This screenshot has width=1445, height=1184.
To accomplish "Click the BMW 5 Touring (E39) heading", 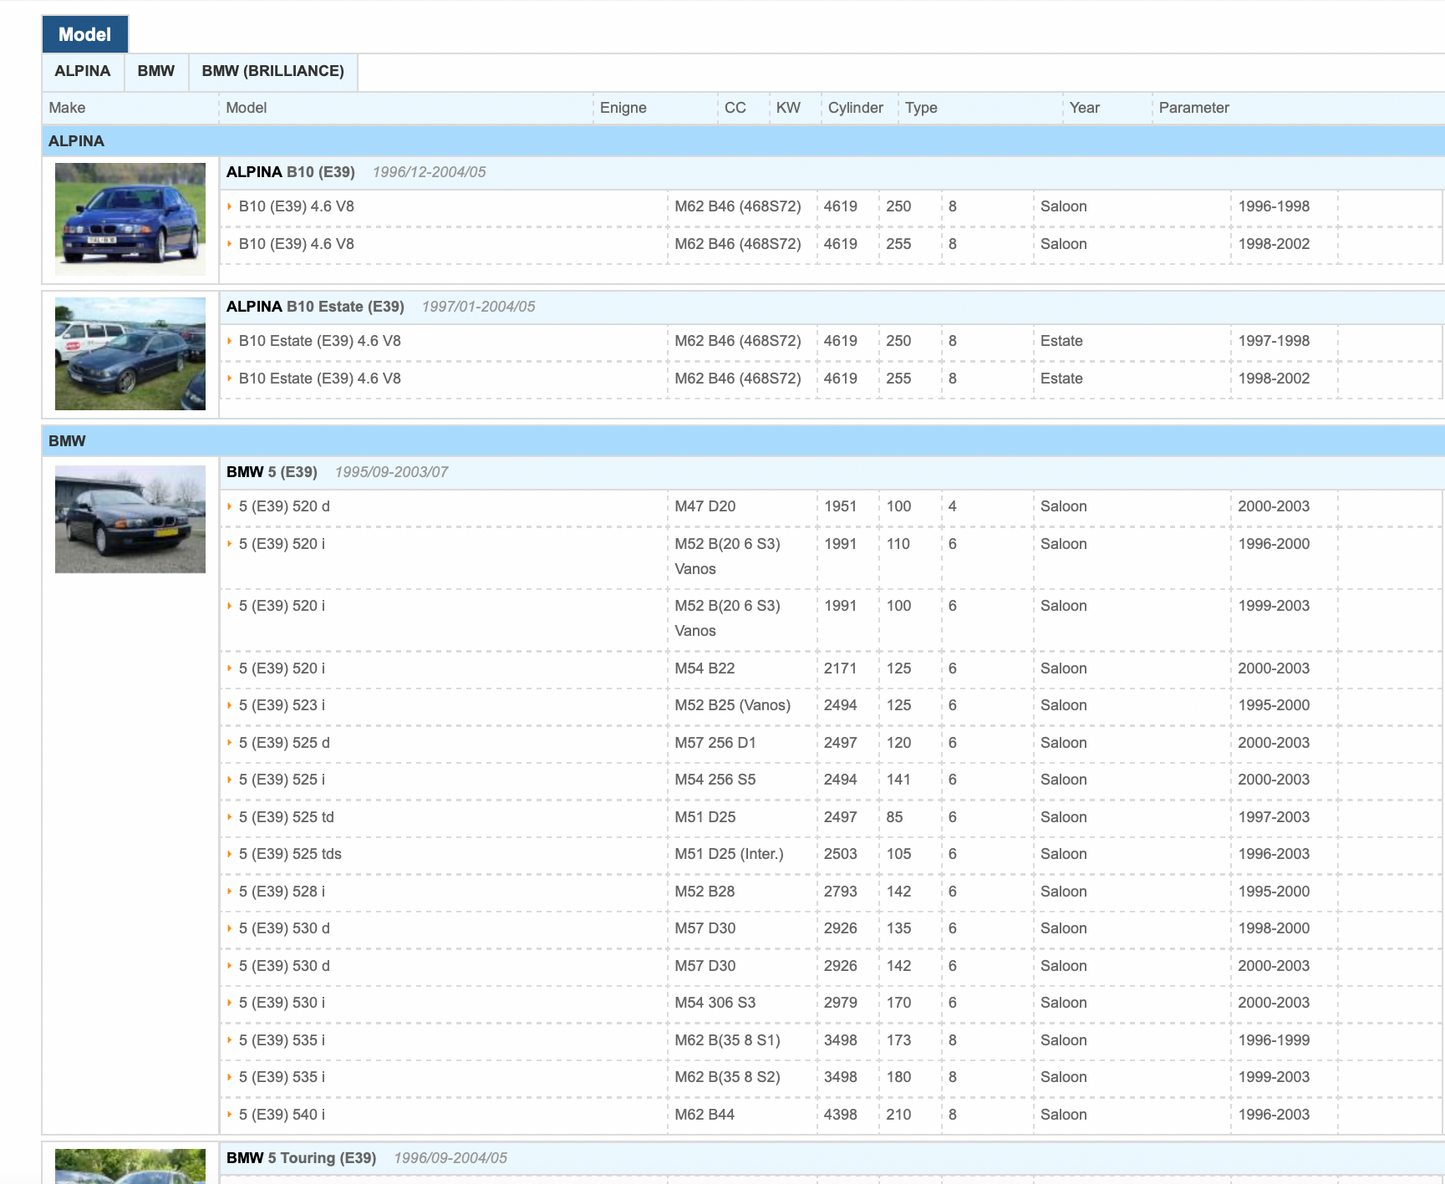I will click(x=301, y=1158).
